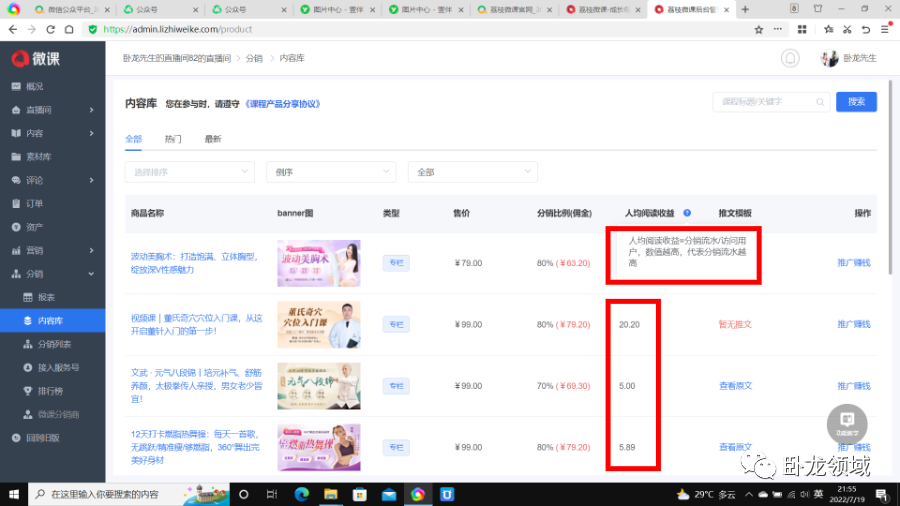This screenshot has height=506, width=900.
Task: Collapse 分销 sidebar menu
Action: tap(52, 274)
